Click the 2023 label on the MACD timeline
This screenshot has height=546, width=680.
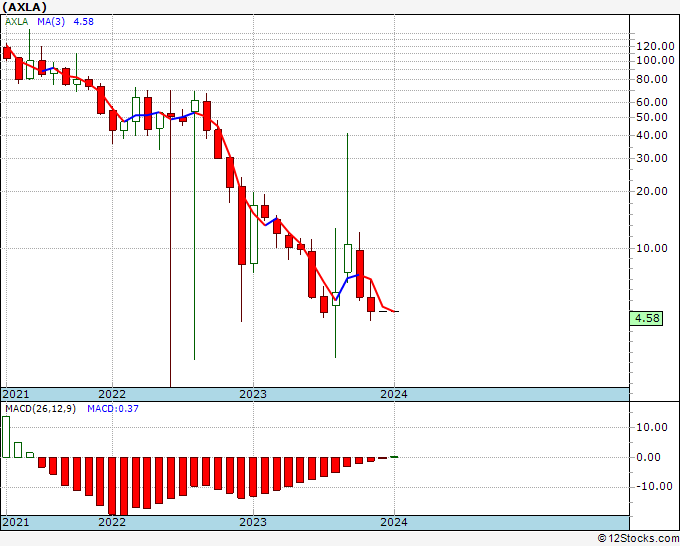(253, 522)
